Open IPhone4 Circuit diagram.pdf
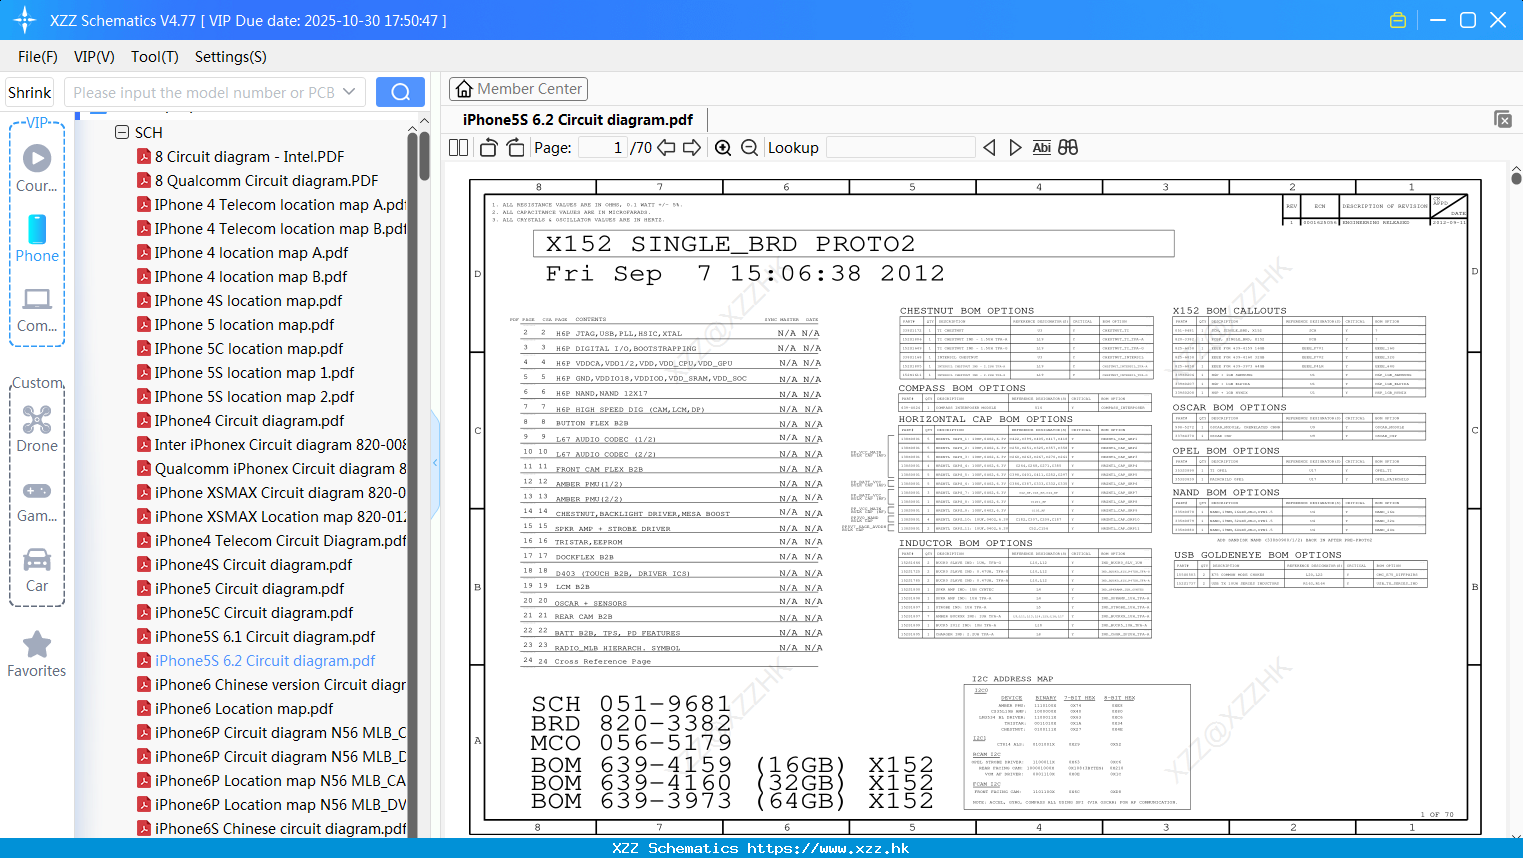The width and height of the screenshot is (1523, 858). pos(249,421)
